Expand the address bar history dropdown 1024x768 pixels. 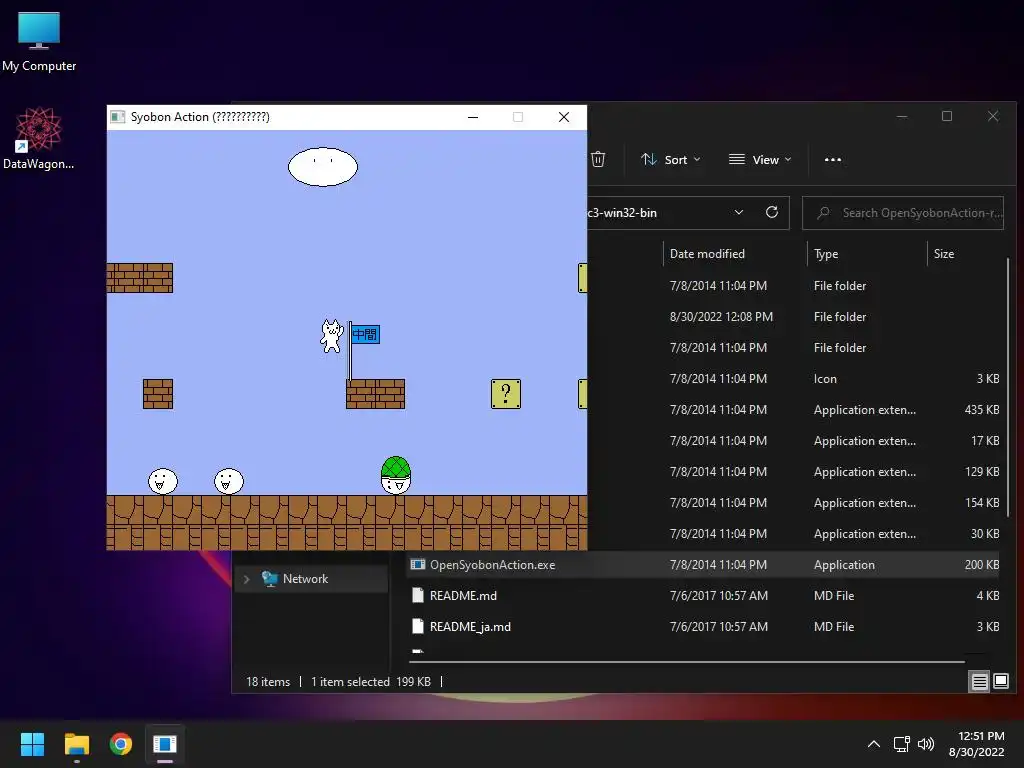coord(739,212)
